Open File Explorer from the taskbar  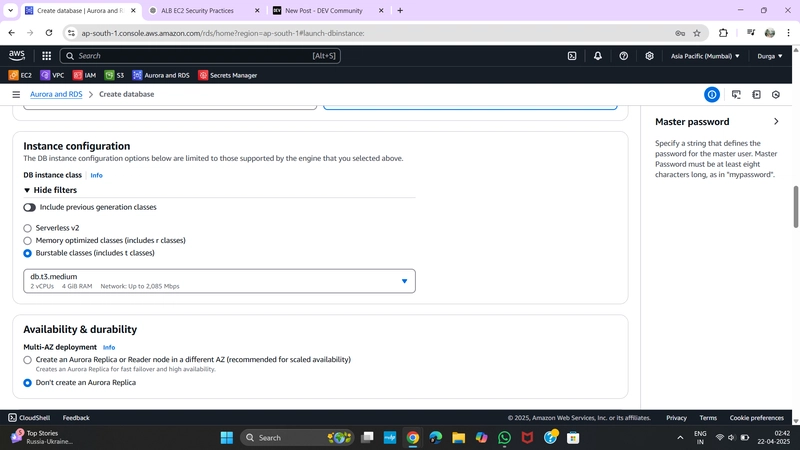pos(458,438)
